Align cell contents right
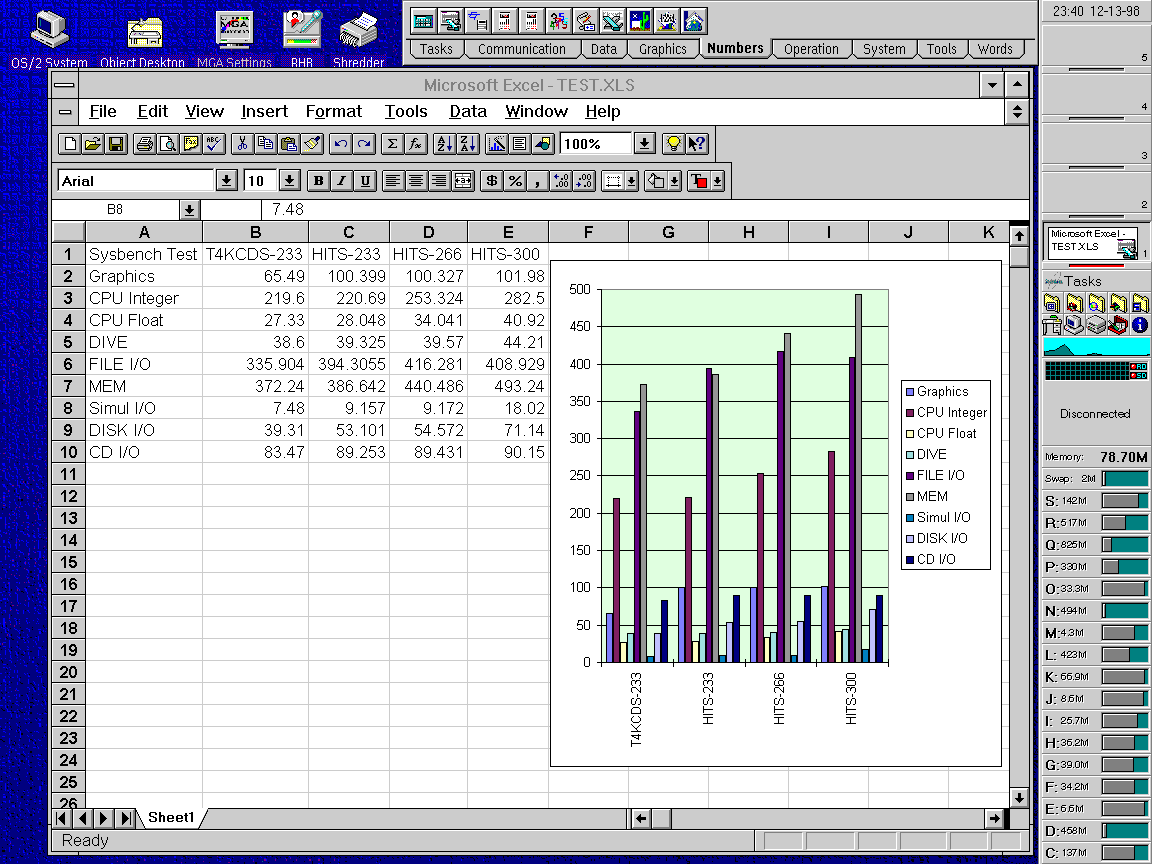The height and width of the screenshot is (864, 1152). [x=439, y=181]
